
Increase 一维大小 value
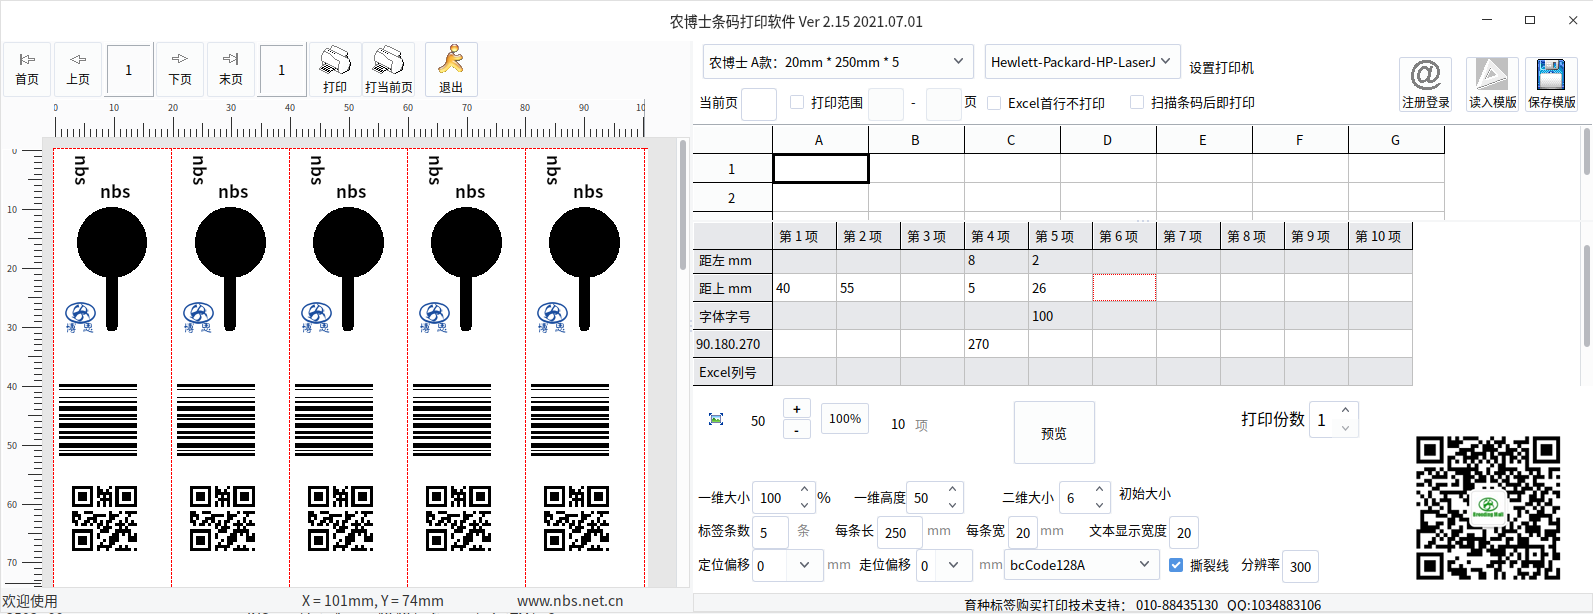click(804, 490)
